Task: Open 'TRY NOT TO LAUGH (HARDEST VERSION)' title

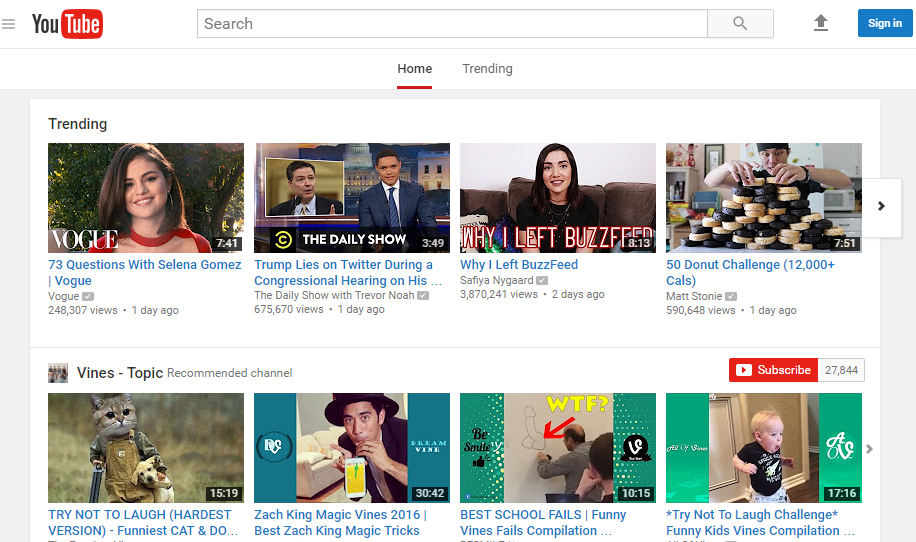Action: (143, 523)
